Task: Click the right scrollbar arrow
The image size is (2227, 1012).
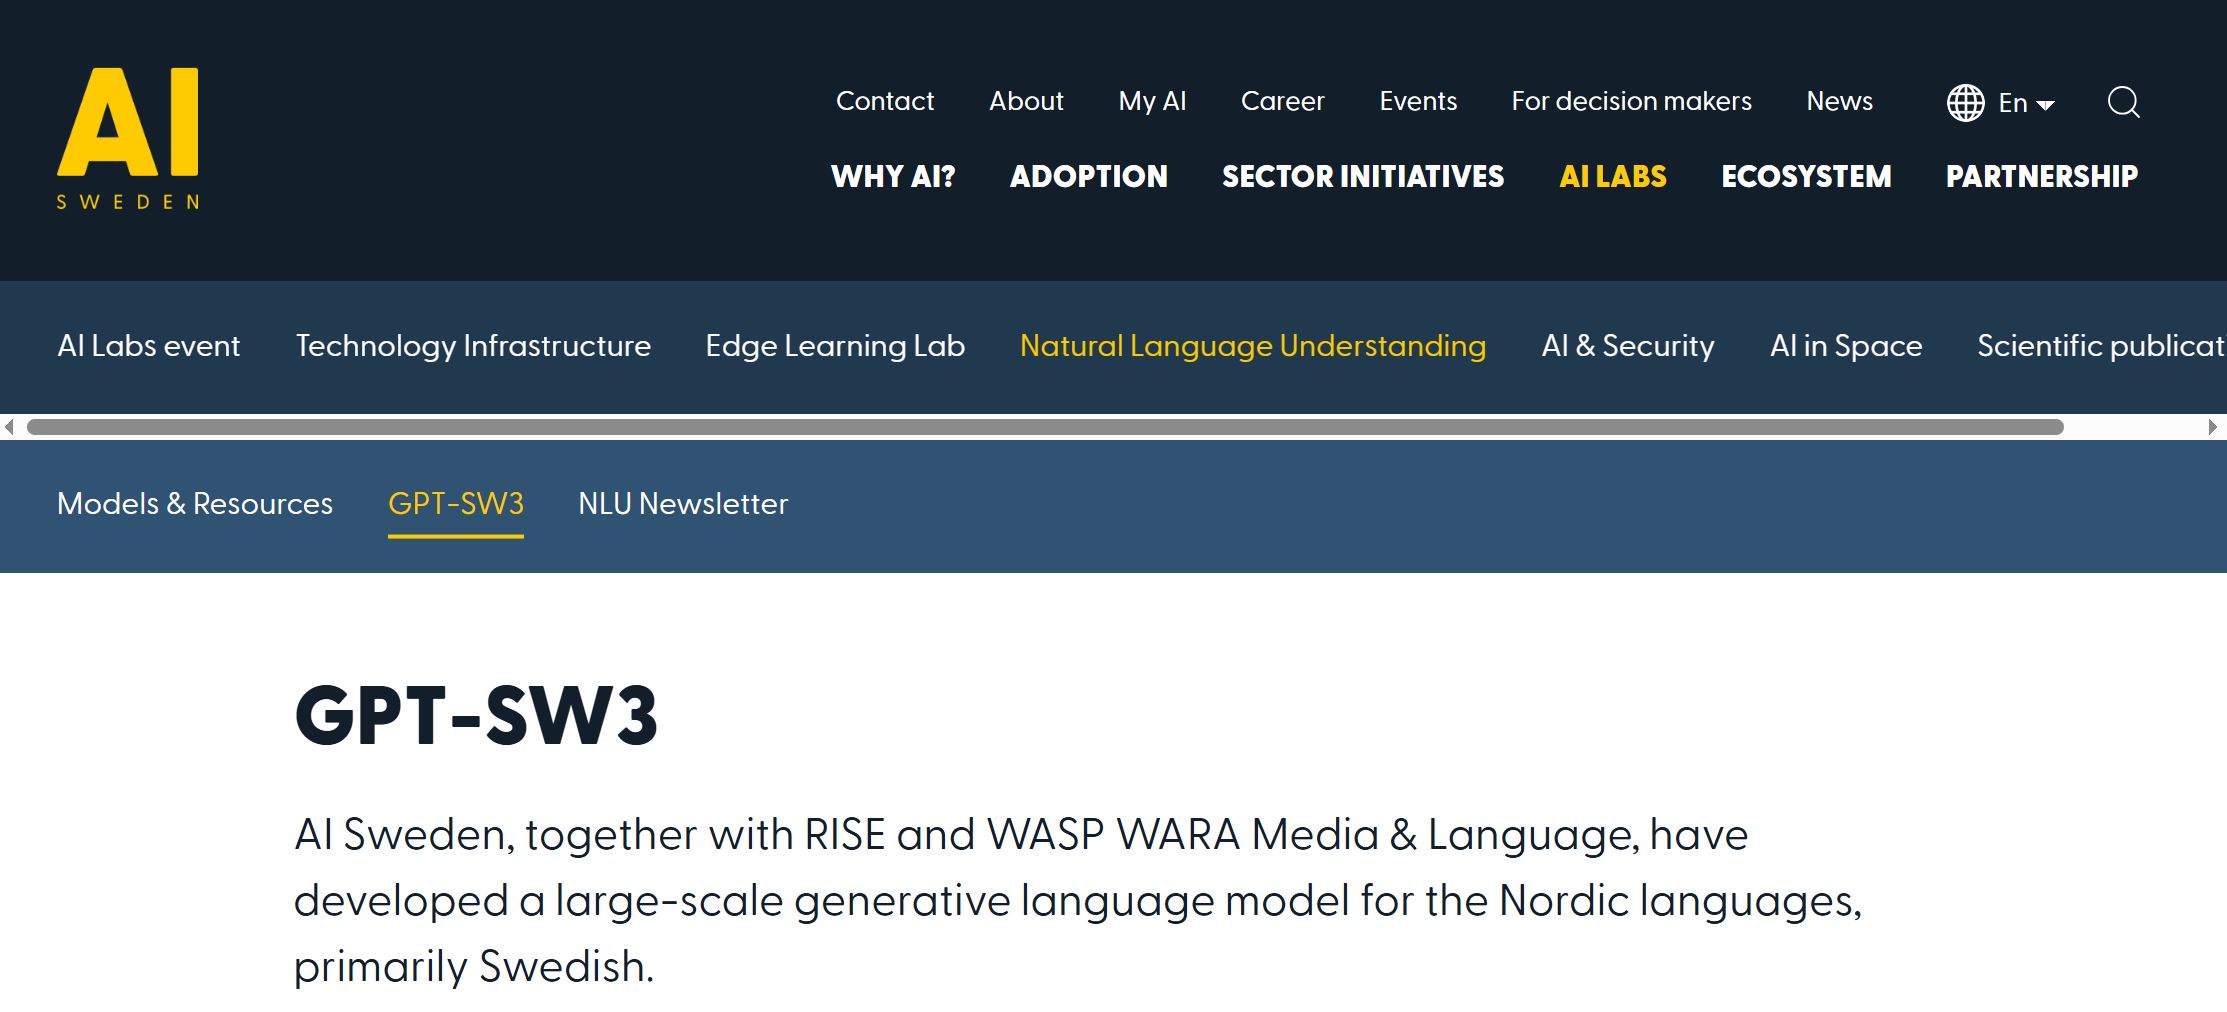Action: (2212, 427)
